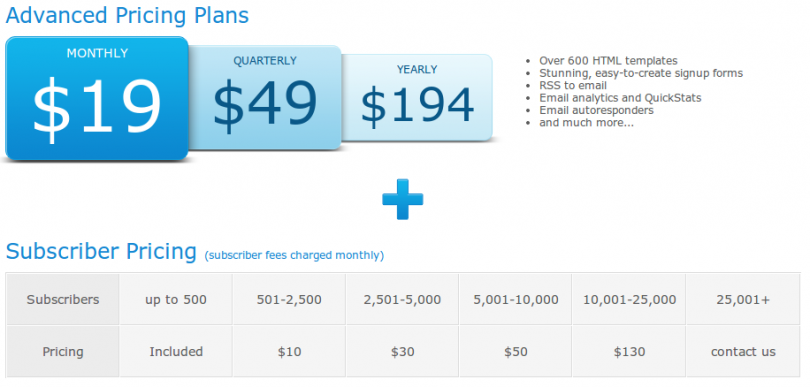
Task: Click 'Email autoresponders' feature item
Action: 596,110
